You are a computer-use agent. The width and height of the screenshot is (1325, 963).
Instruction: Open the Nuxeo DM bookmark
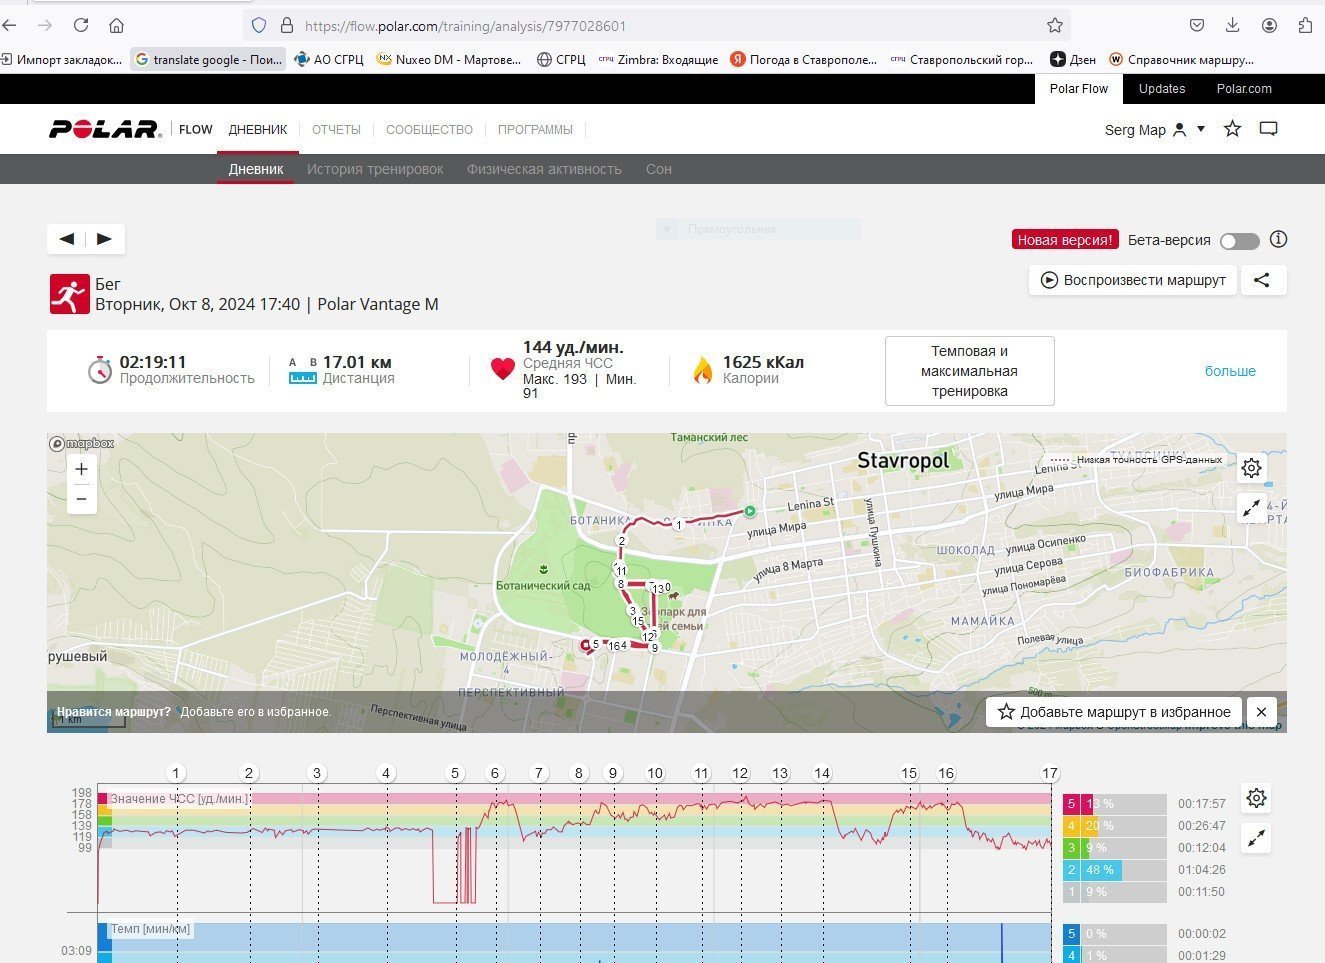pyautogui.click(x=449, y=60)
